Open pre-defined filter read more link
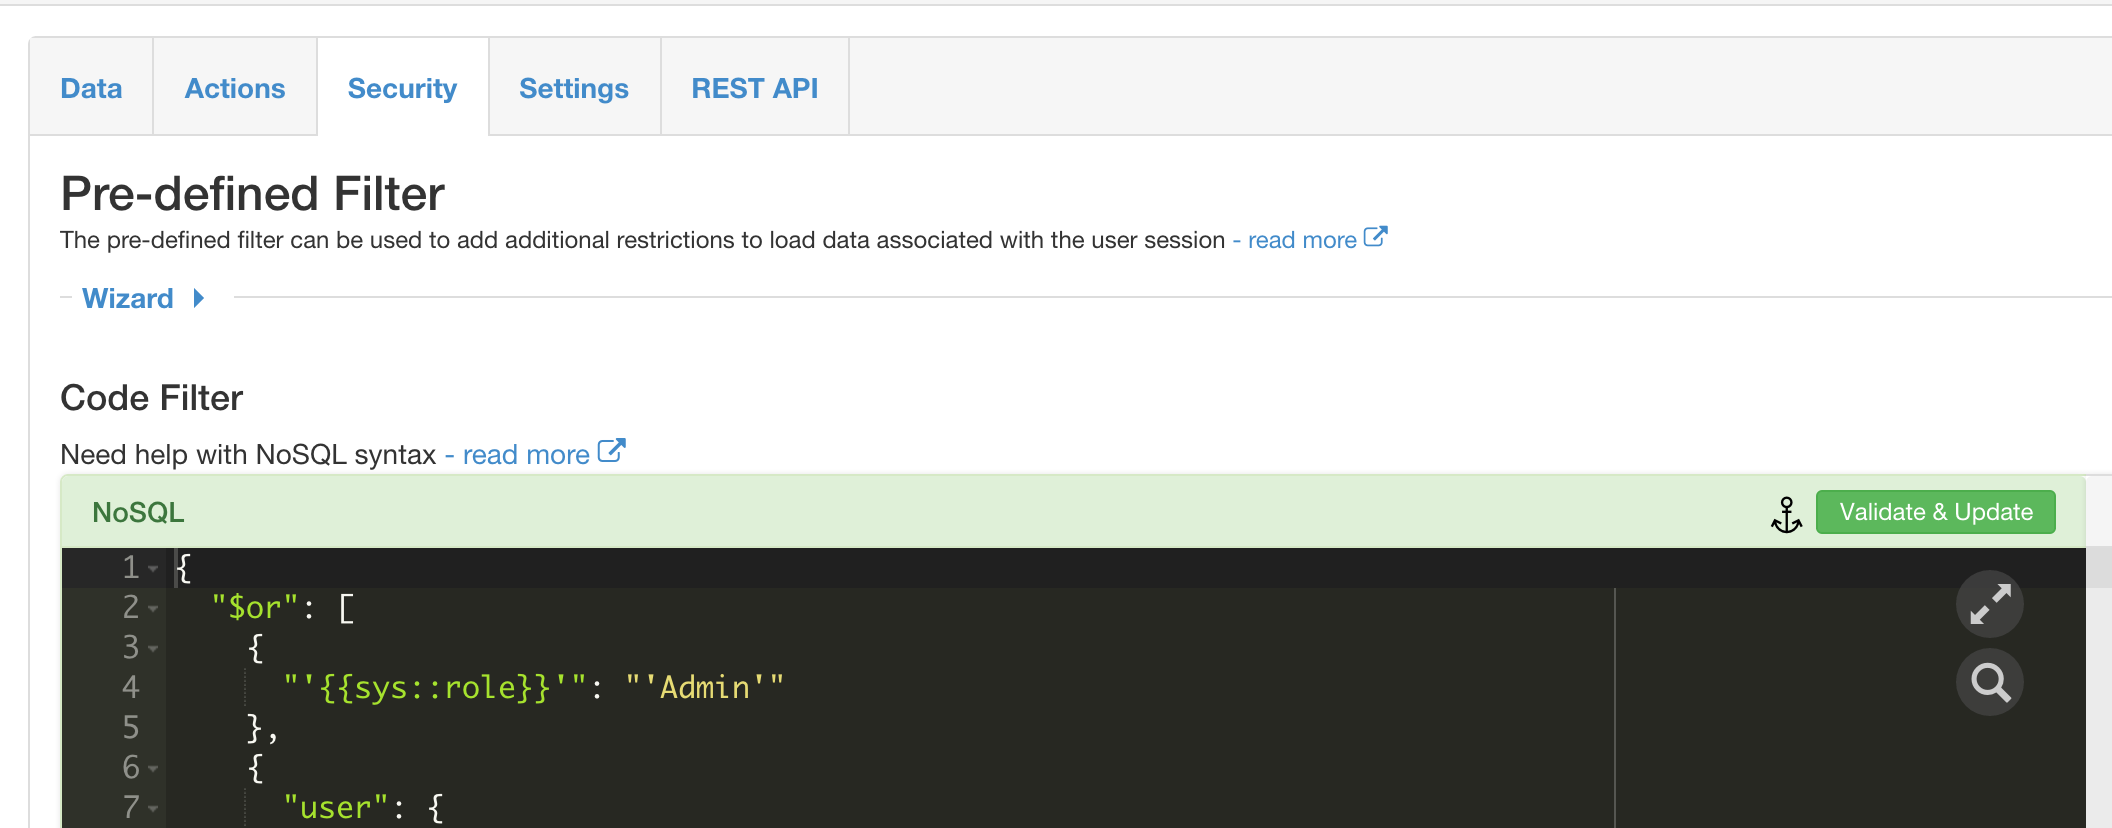The height and width of the screenshot is (828, 2112). [1301, 240]
